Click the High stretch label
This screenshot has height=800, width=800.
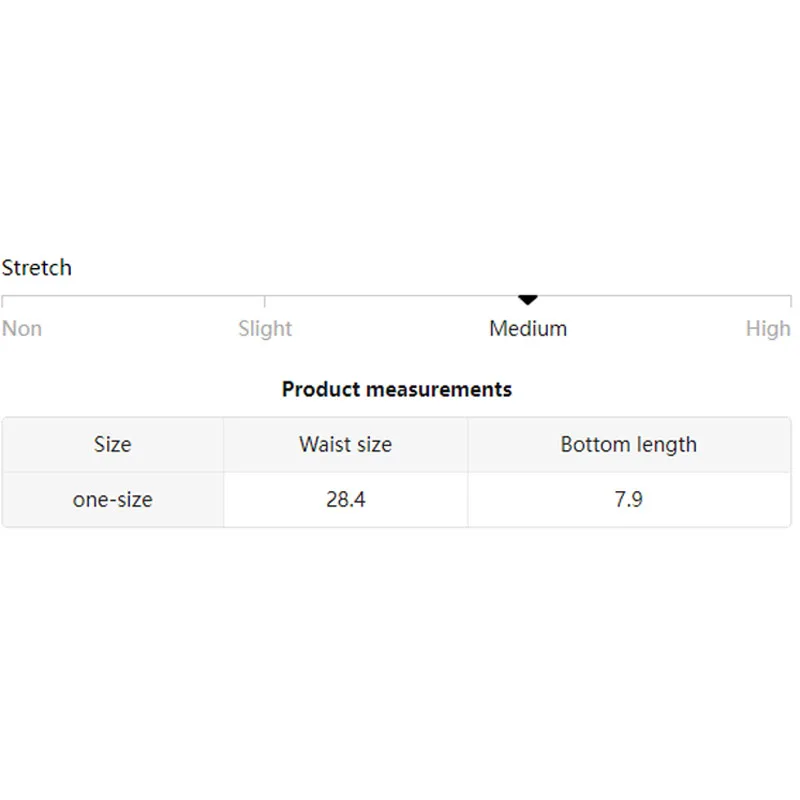click(x=768, y=328)
